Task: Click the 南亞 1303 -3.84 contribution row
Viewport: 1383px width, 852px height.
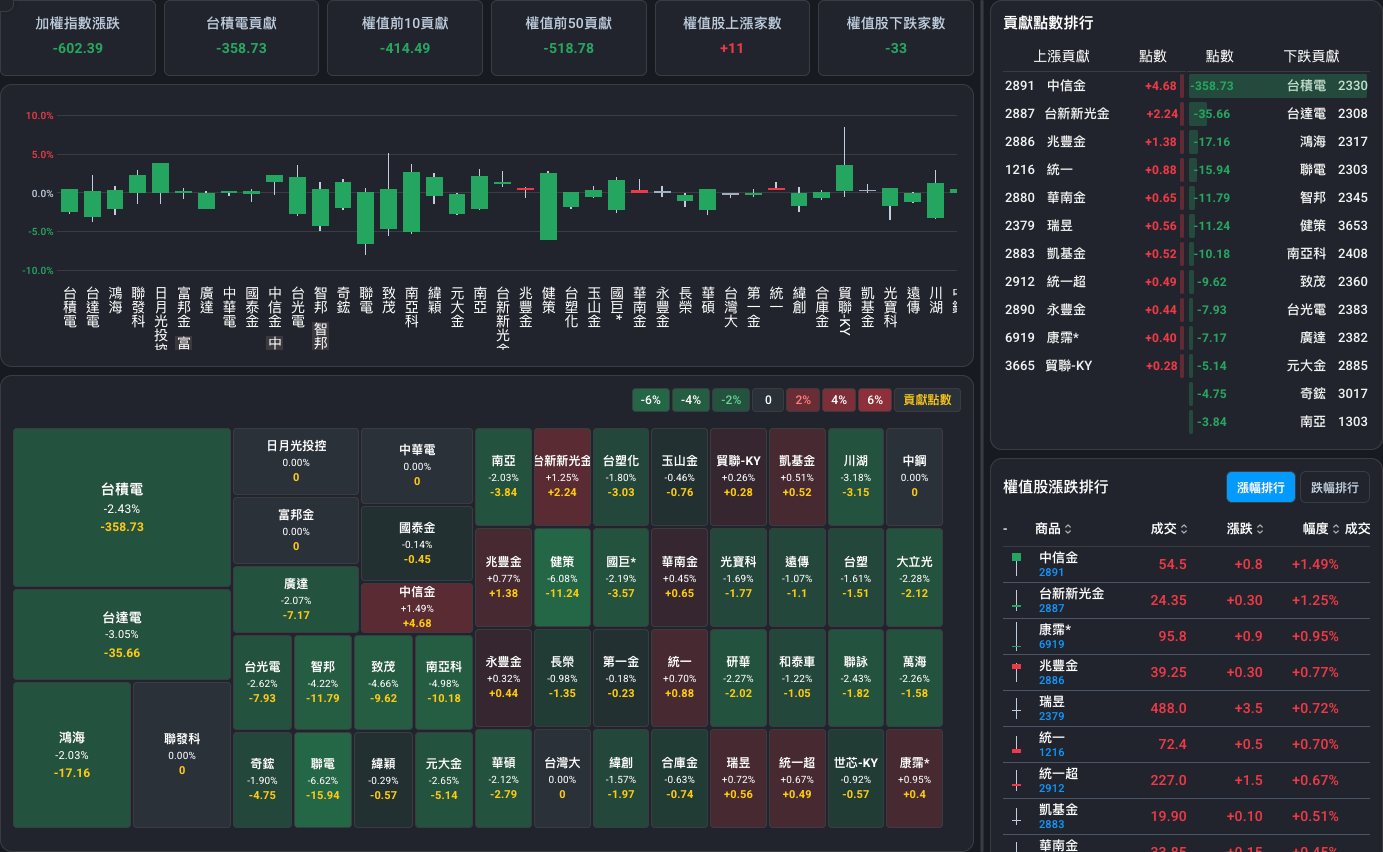Action: point(1278,422)
